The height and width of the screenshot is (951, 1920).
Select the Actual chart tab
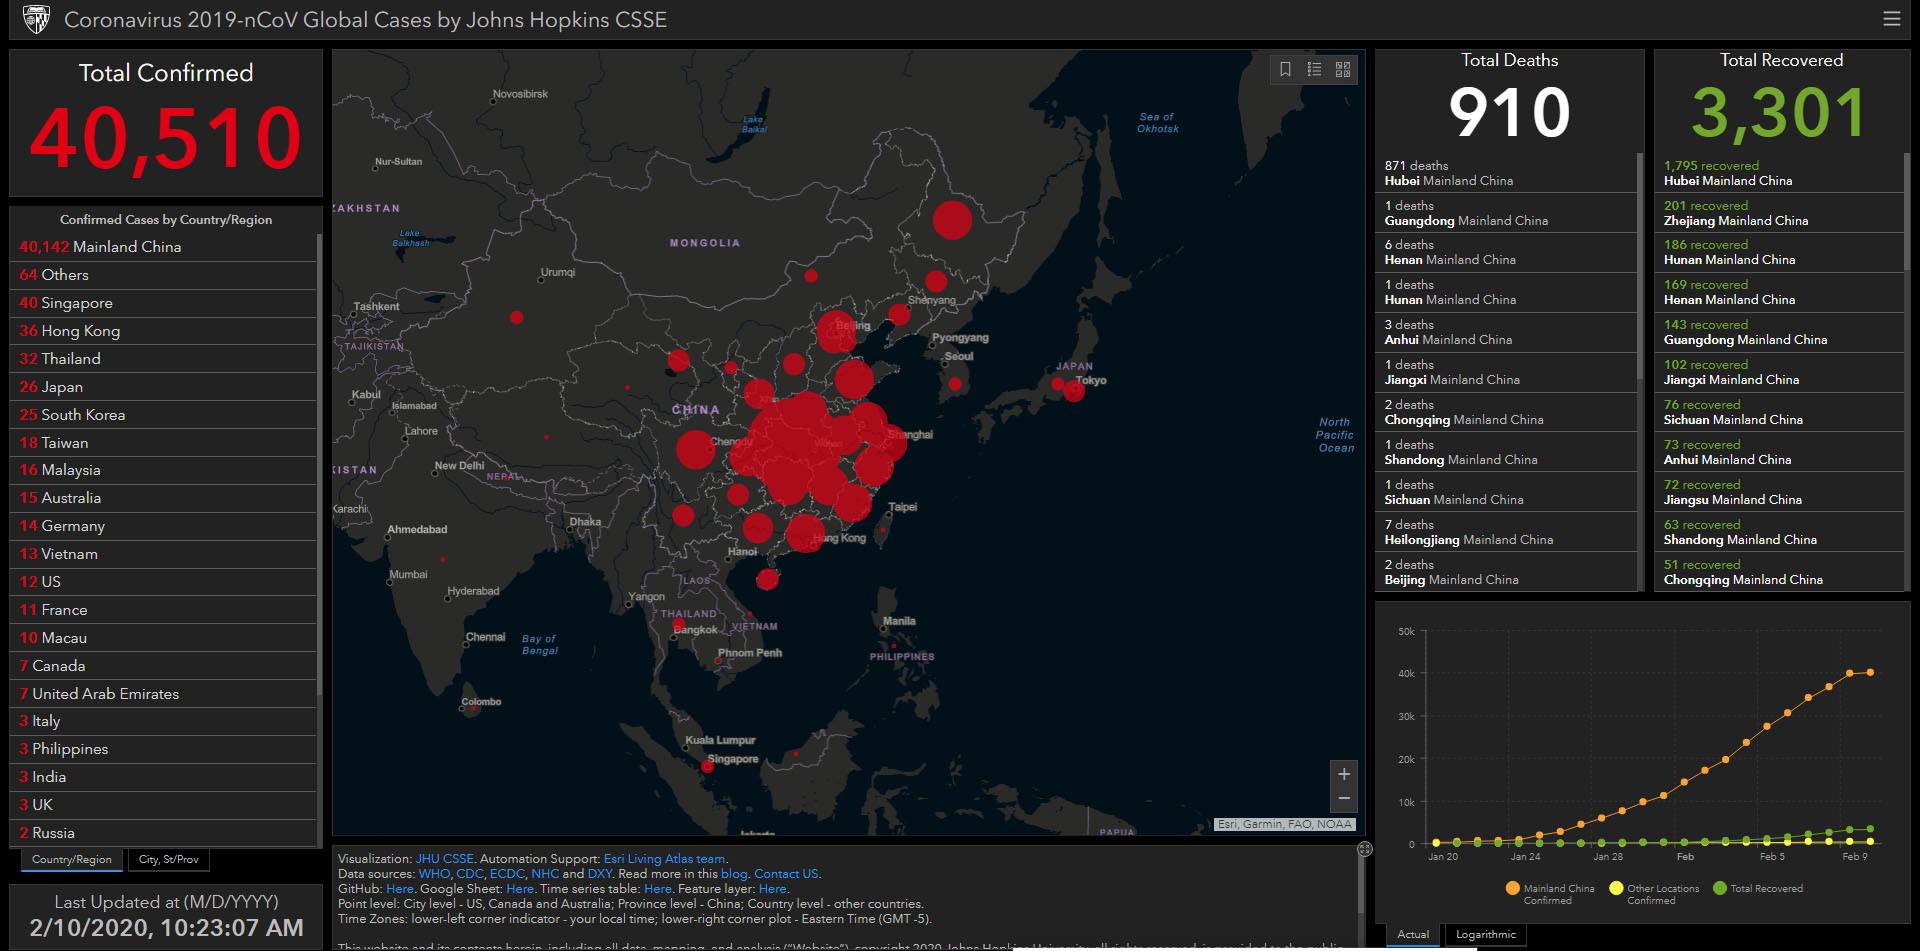point(1412,935)
